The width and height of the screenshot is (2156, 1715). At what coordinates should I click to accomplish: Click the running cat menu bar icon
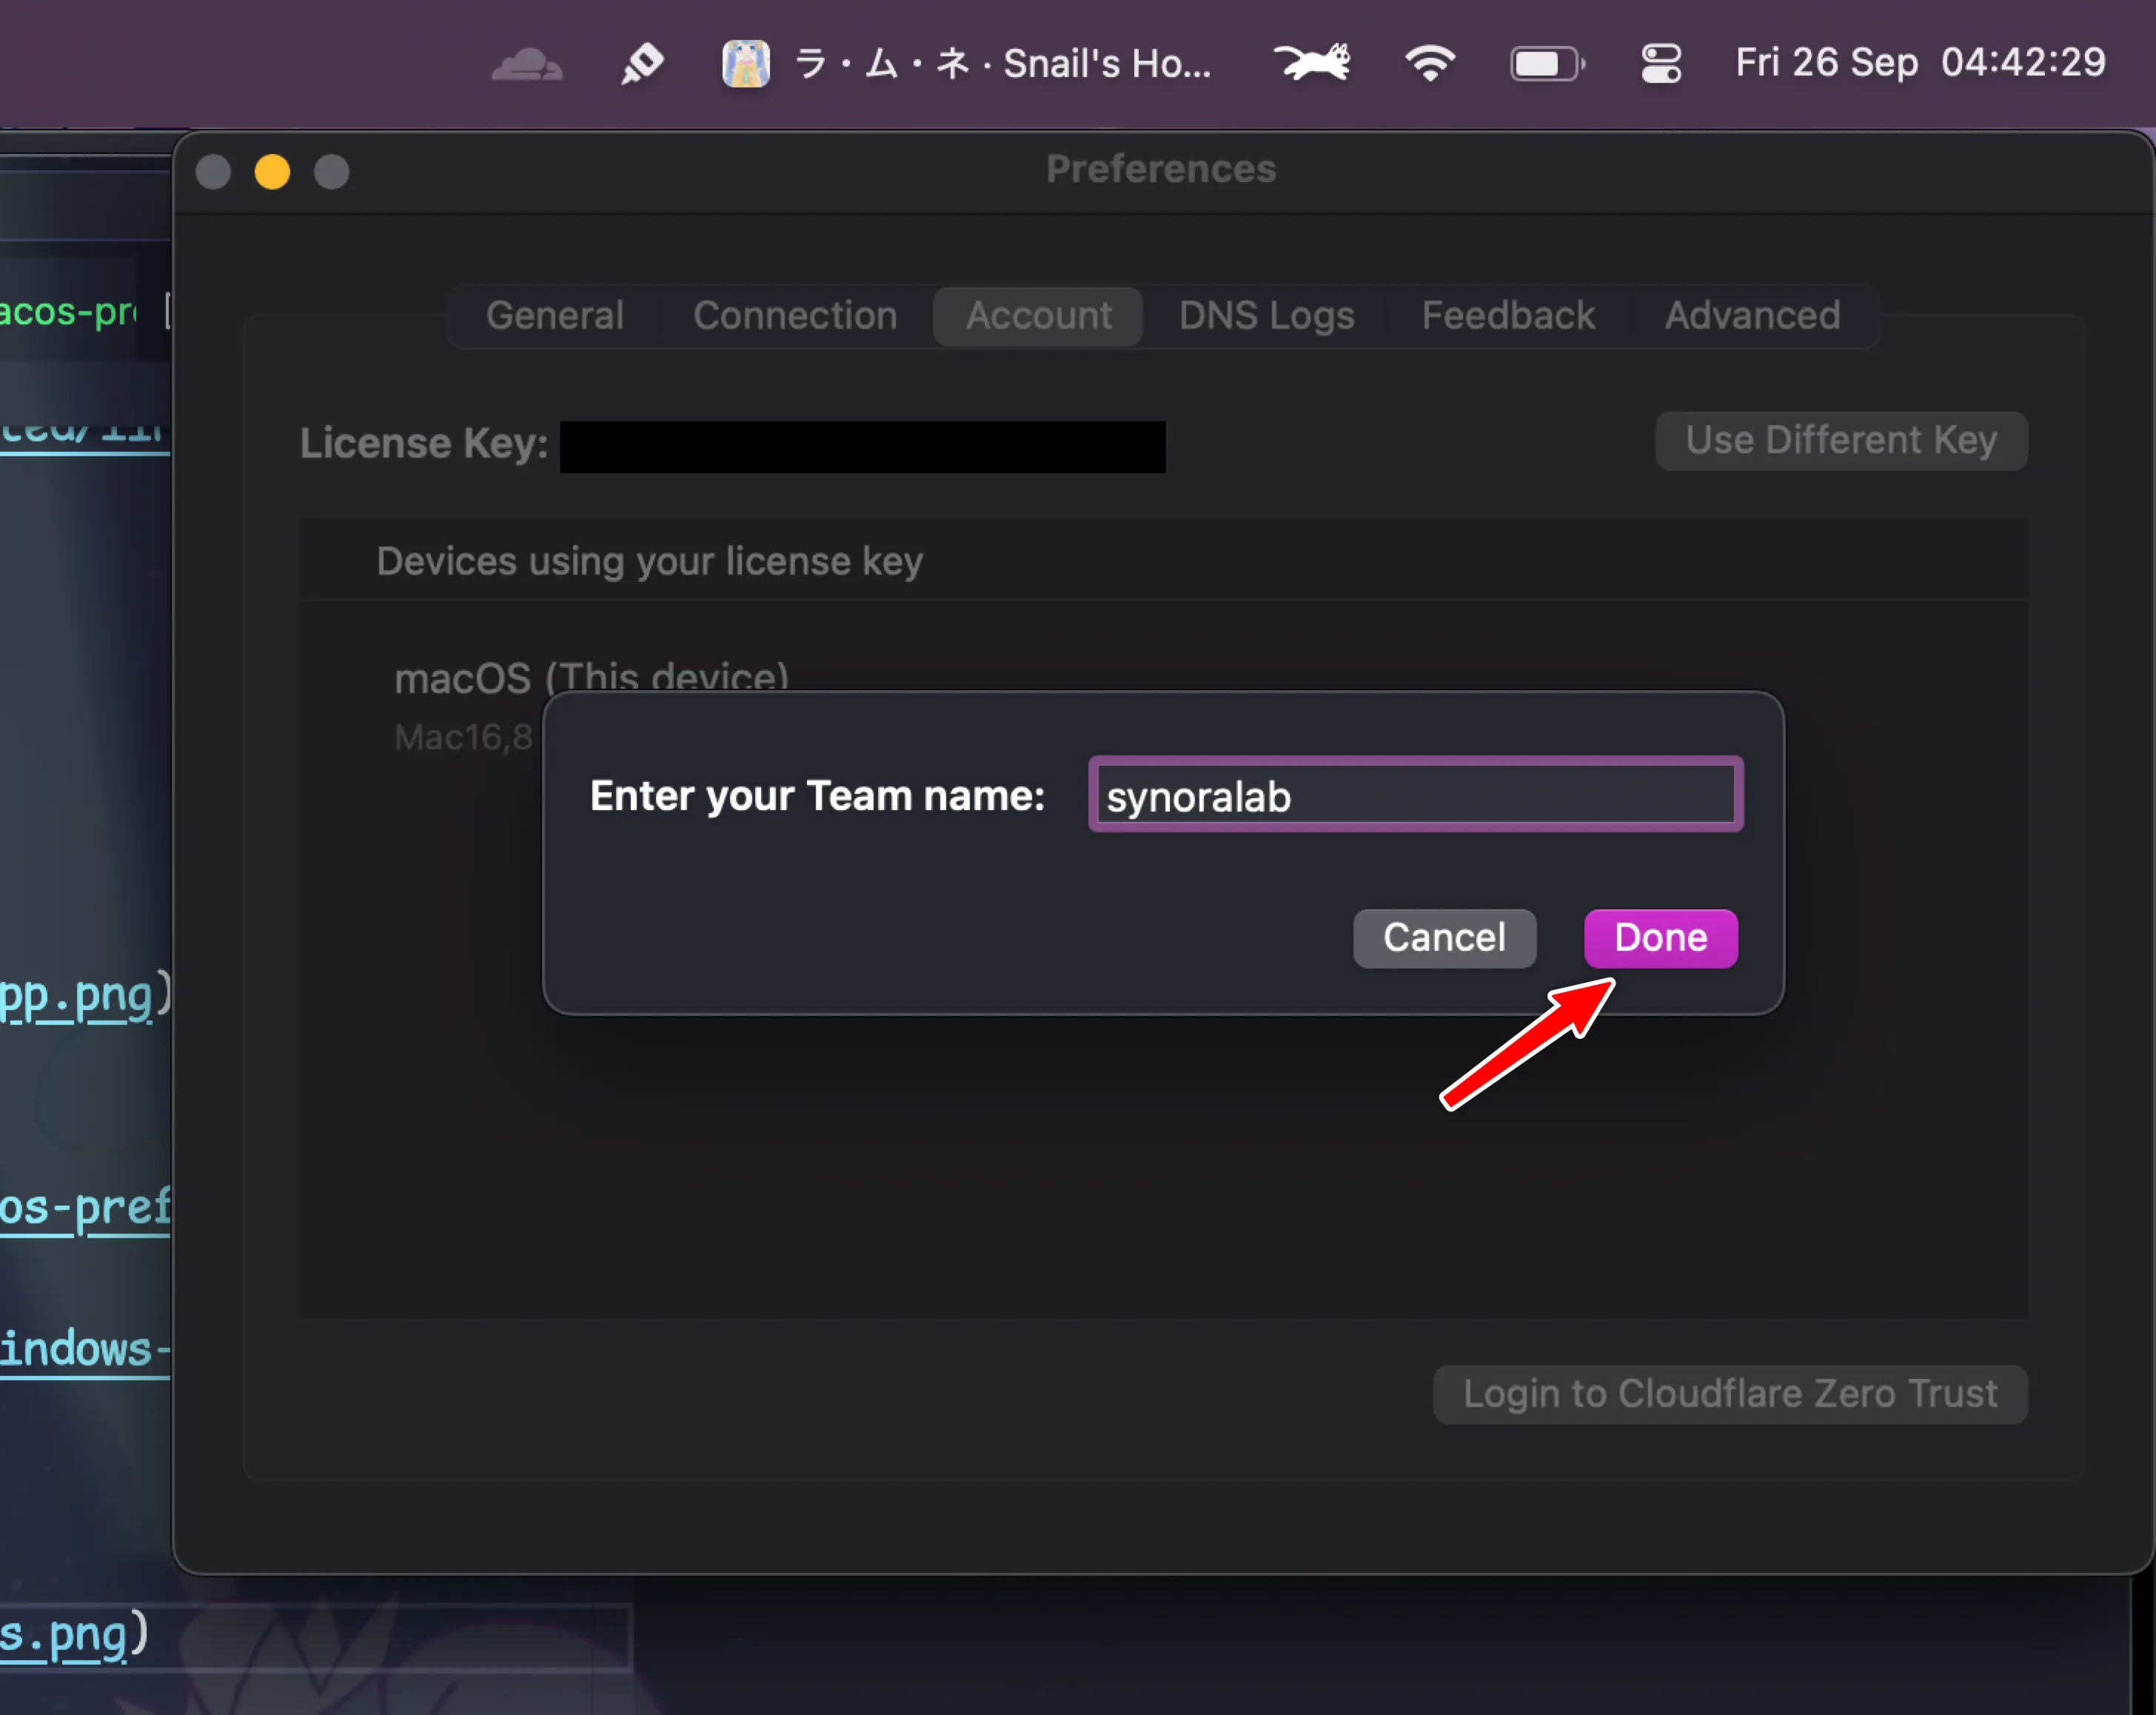click(1312, 62)
